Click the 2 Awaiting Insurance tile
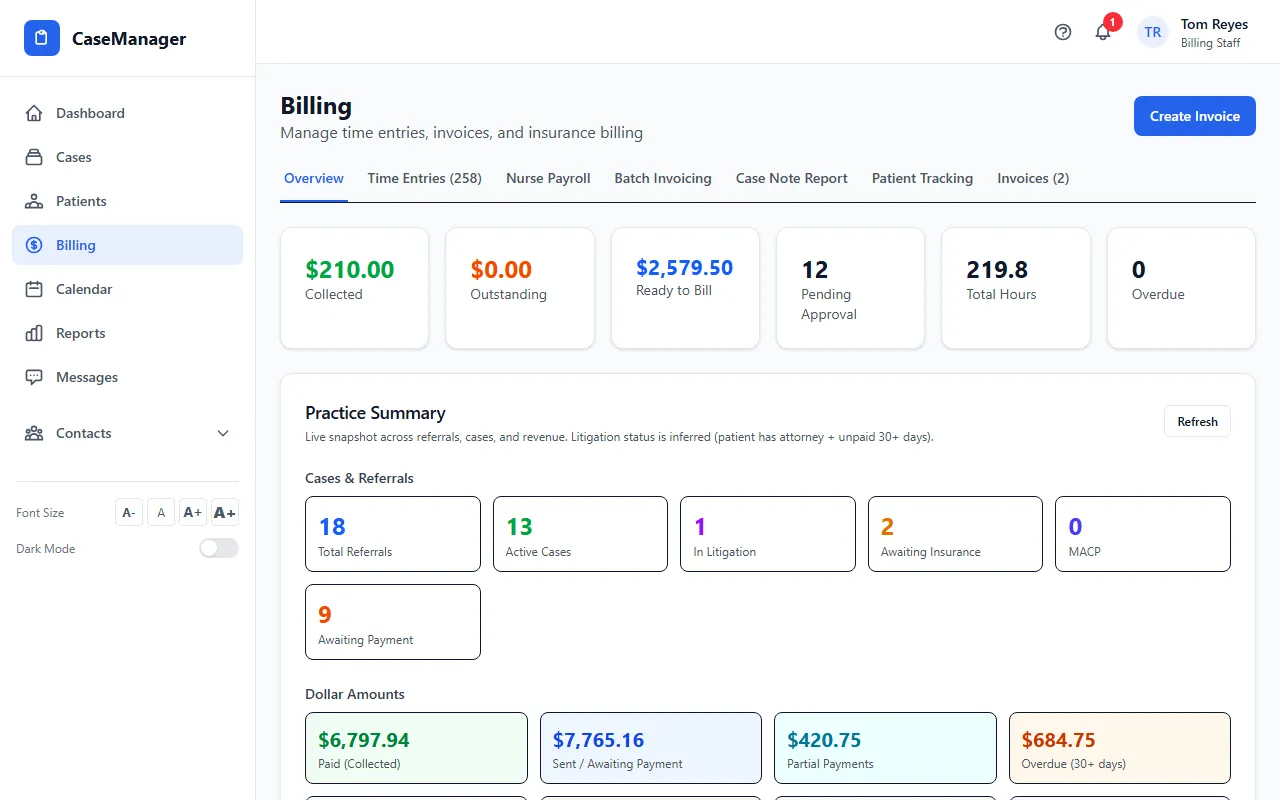 click(955, 534)
